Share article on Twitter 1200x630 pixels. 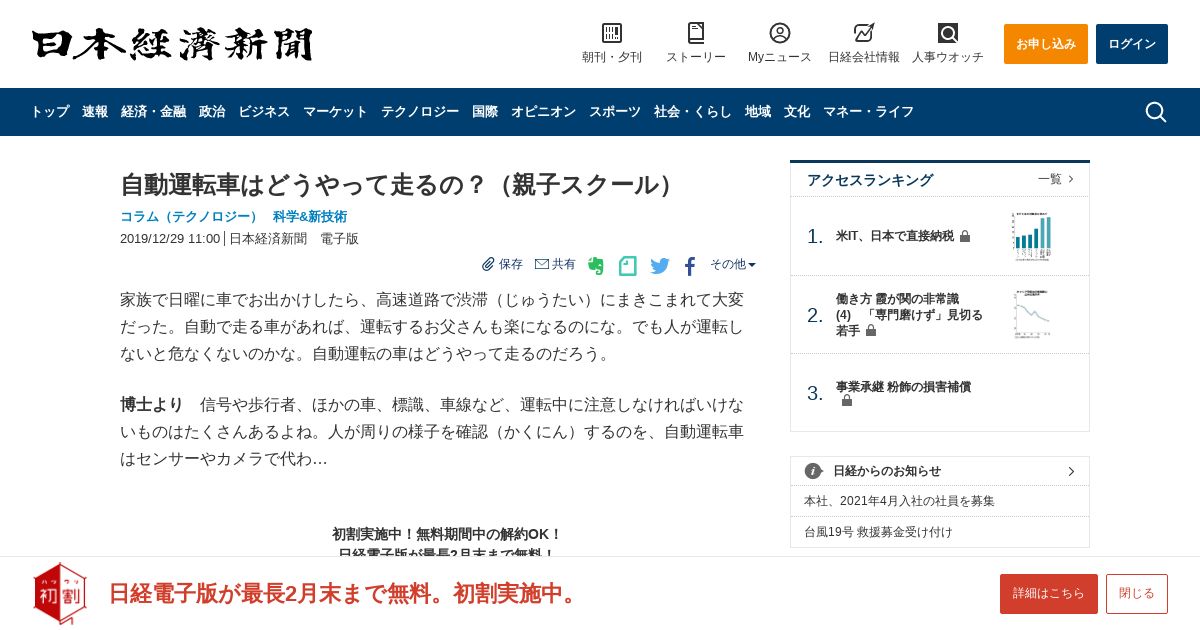660,266
